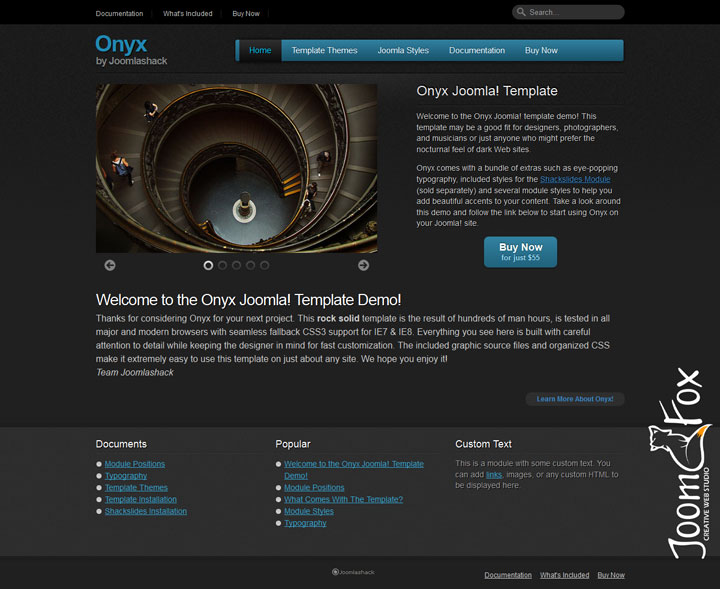Click the Onyx logo
This screenshot has height=589, width=720.
pos(121,45)
